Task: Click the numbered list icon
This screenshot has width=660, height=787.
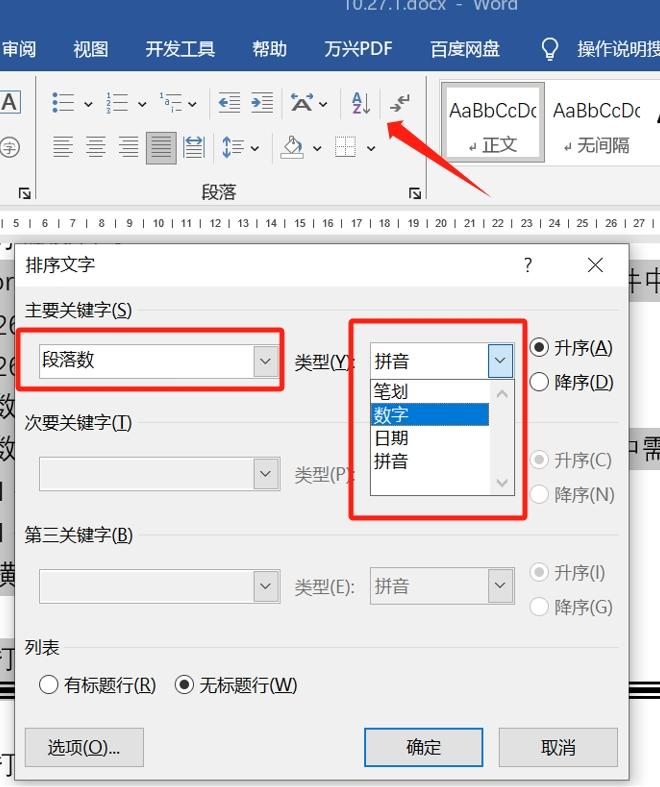Action: 117,103
